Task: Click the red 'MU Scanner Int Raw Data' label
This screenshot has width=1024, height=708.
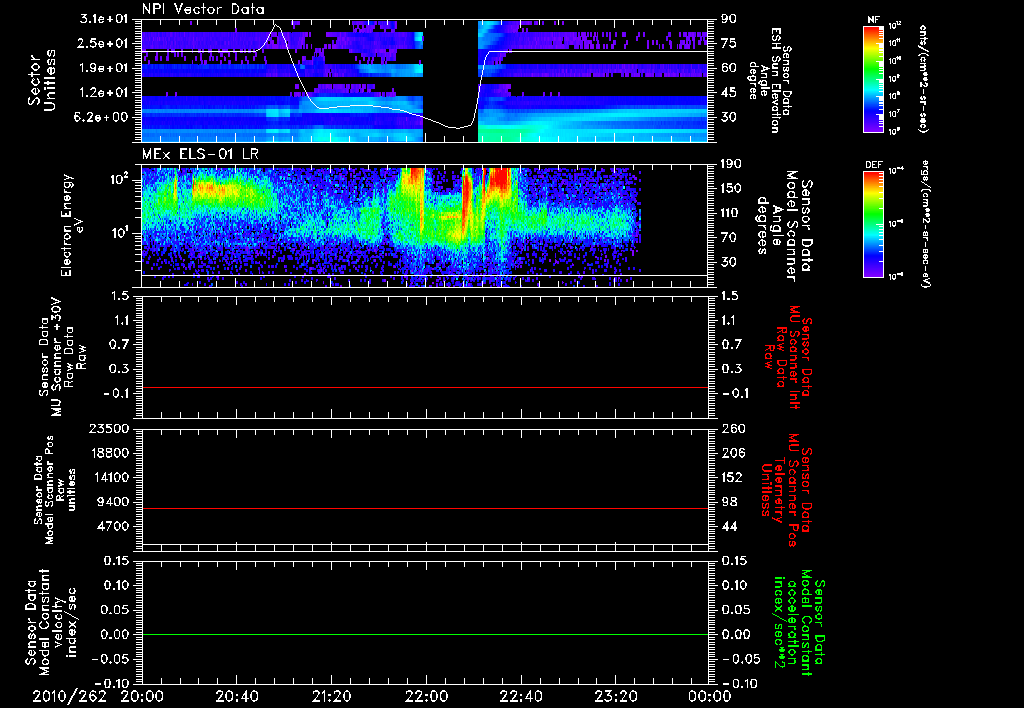Action: point(788,357)
